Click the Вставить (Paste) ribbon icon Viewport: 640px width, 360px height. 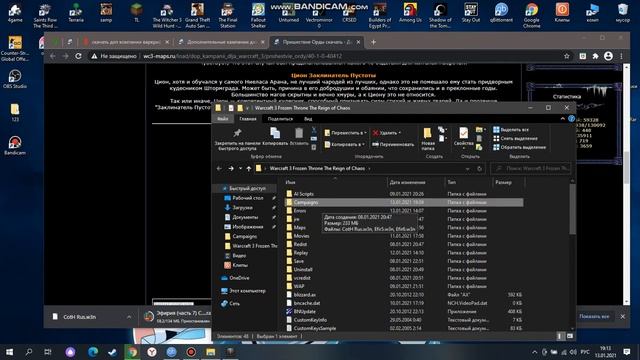[x=299, y=133]
